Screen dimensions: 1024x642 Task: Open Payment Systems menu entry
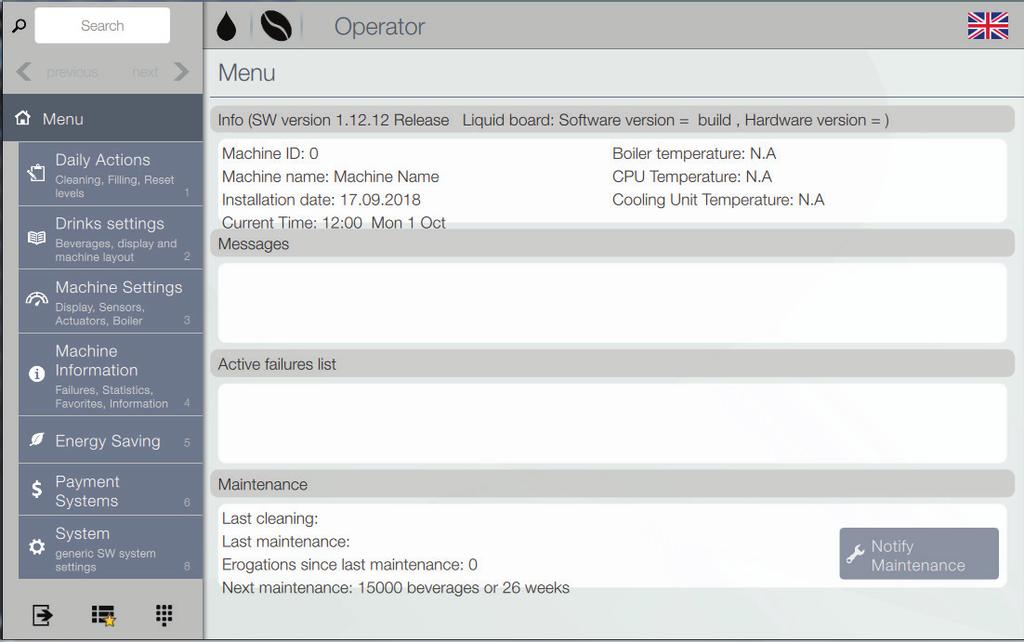point(110,490)
